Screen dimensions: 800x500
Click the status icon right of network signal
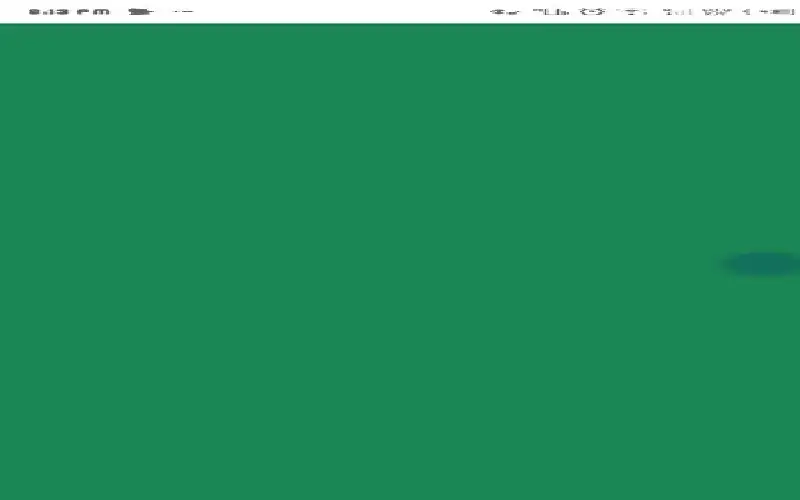pyautogui.click(x=717, y=12)
